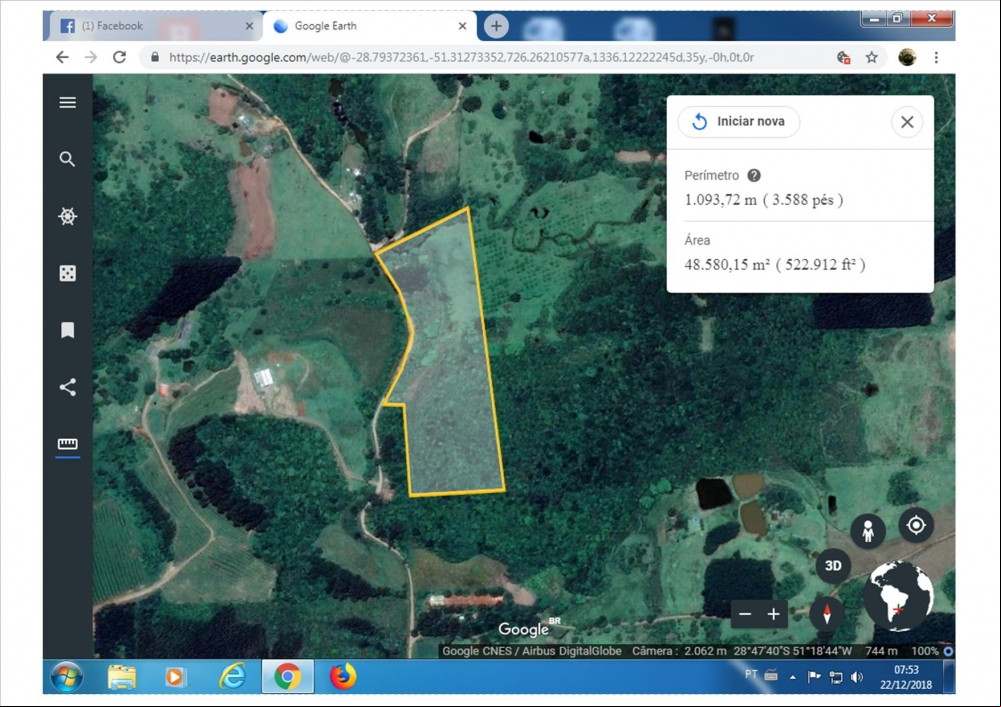Open File Explorer from the taskbar
Viewport: 1001px width, 707px height.
click(x=121, y=677)
